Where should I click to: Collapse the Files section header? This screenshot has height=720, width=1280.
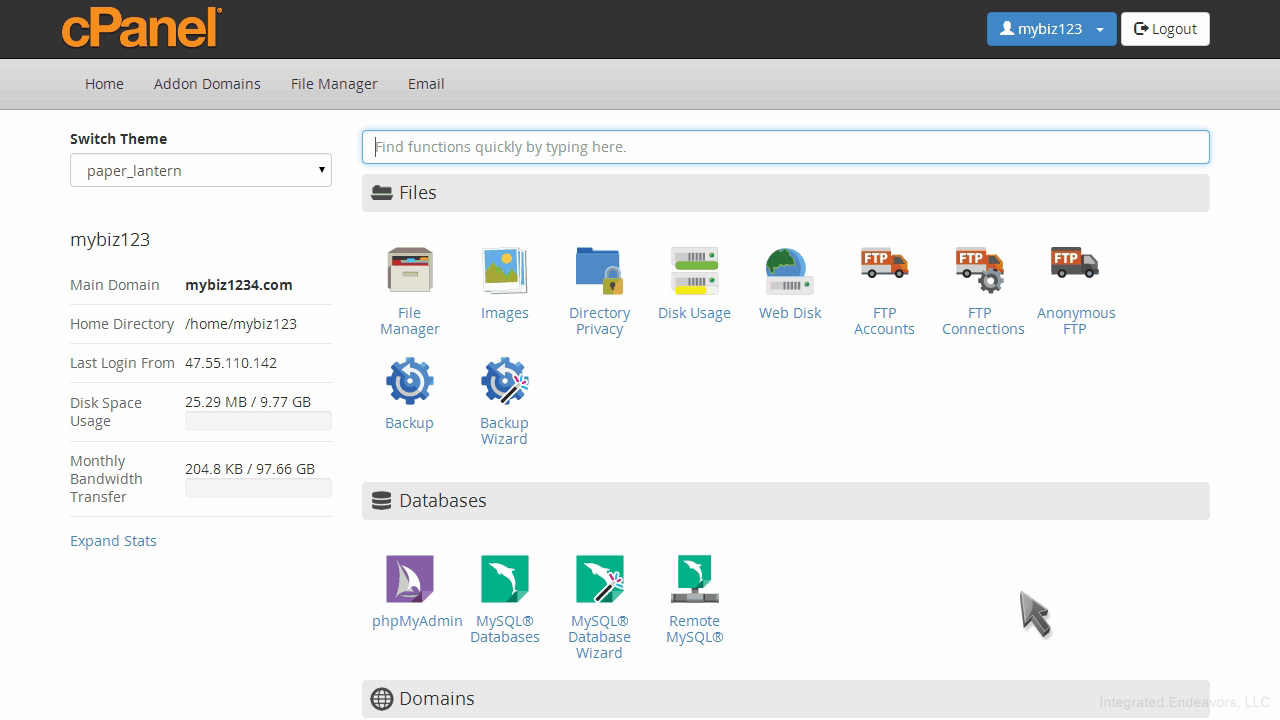[785, 193]
